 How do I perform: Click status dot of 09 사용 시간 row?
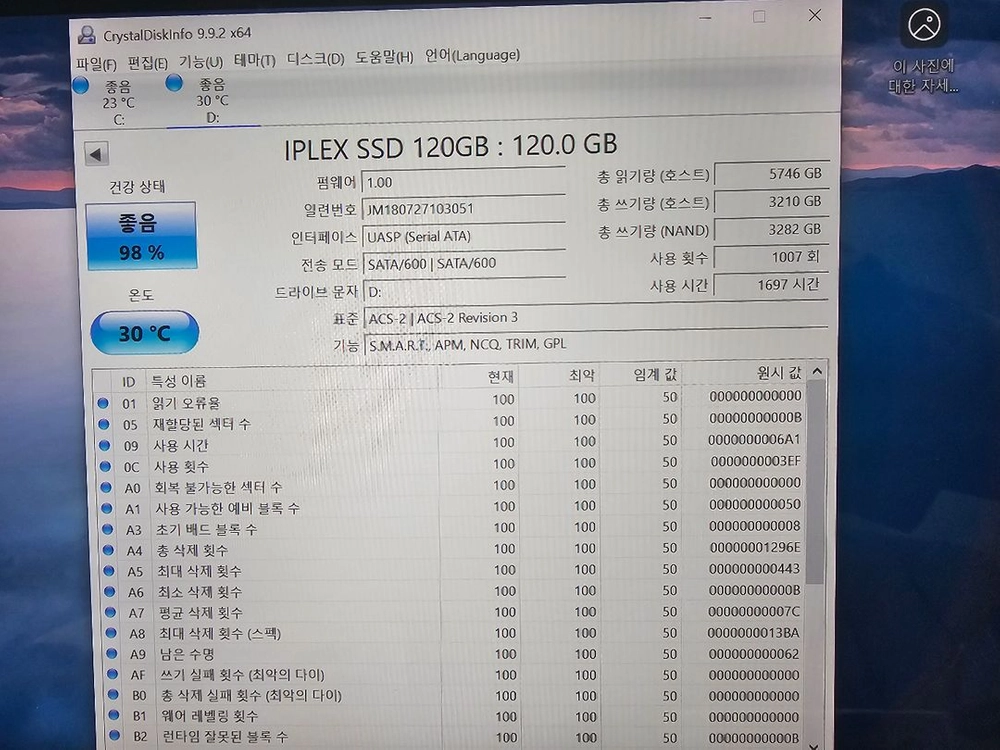105,445
